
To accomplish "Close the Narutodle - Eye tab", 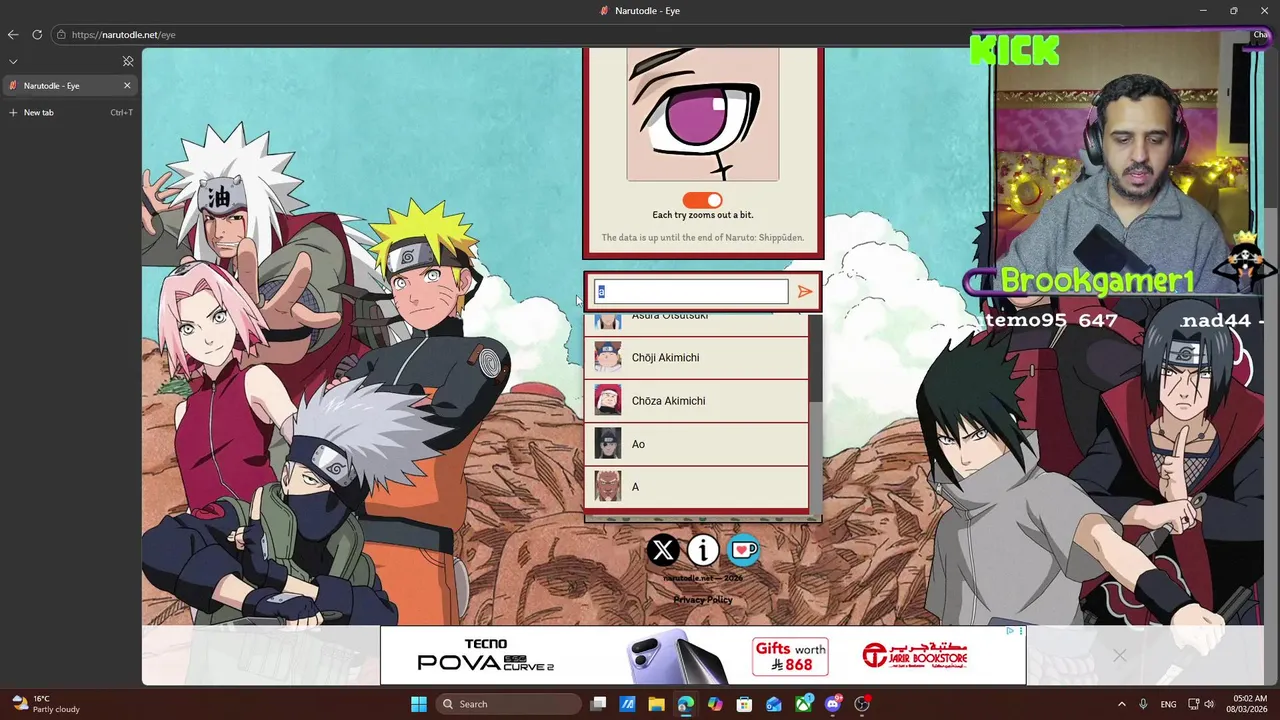I will (127, 85).
